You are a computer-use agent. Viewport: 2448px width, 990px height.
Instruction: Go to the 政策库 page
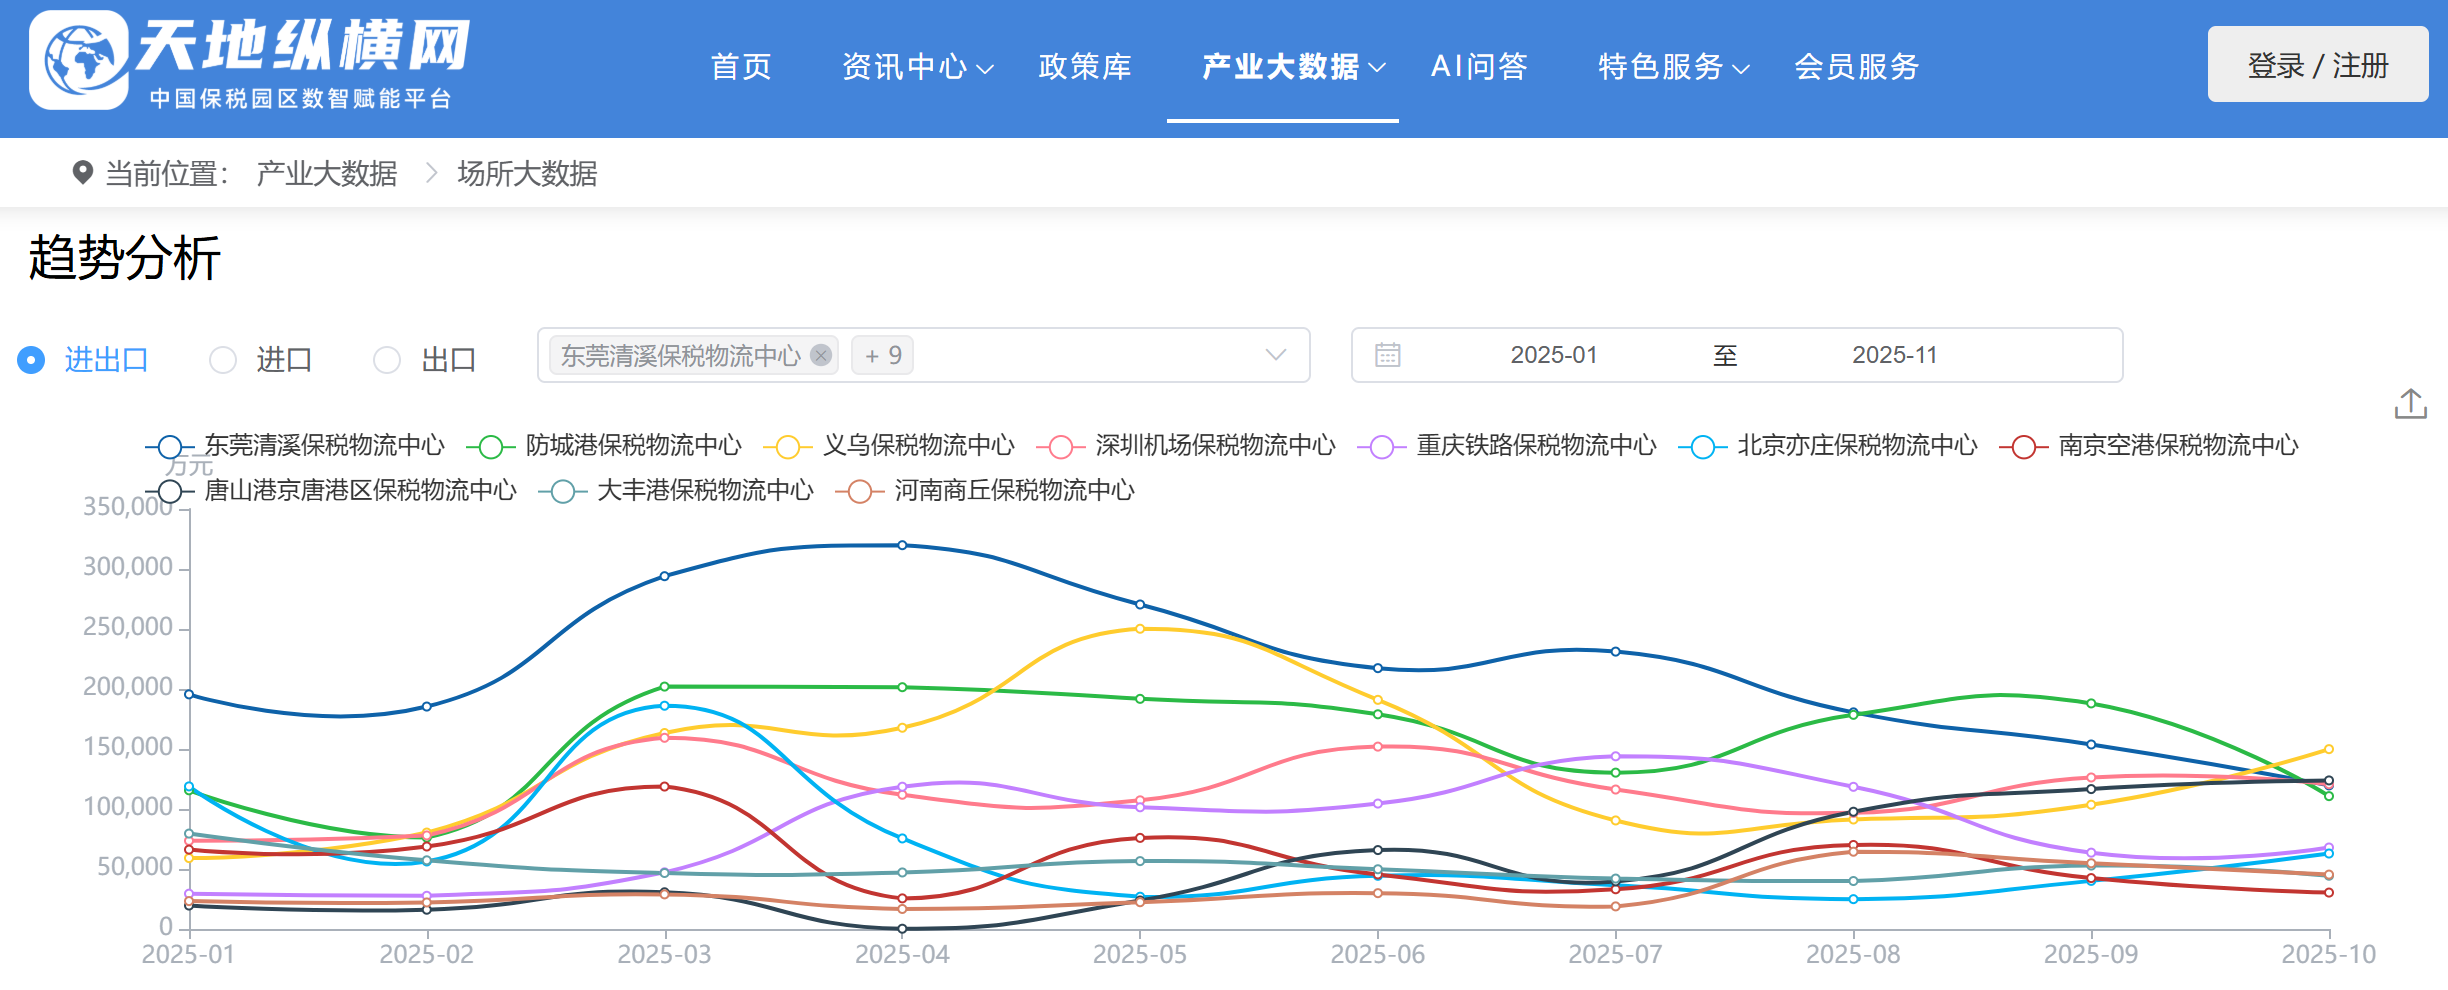[1085, 67]
